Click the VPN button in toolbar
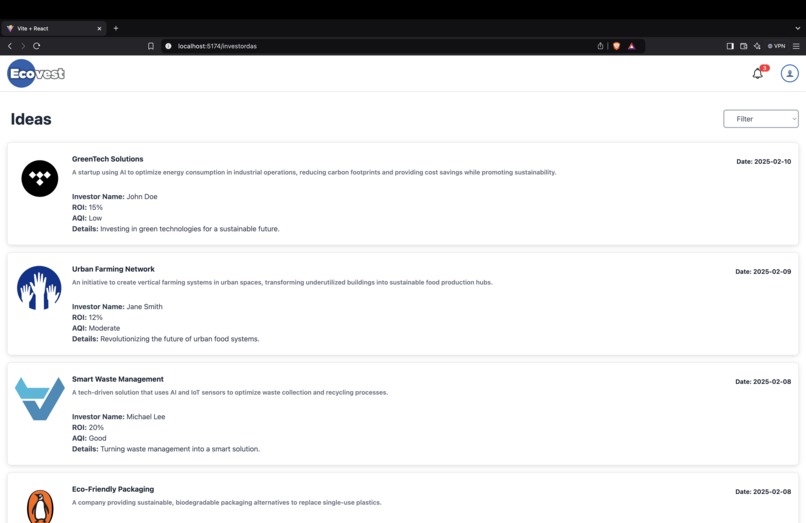Image resolution: width=806 pixels, height=523 pixels. click(x=776, y=46)
